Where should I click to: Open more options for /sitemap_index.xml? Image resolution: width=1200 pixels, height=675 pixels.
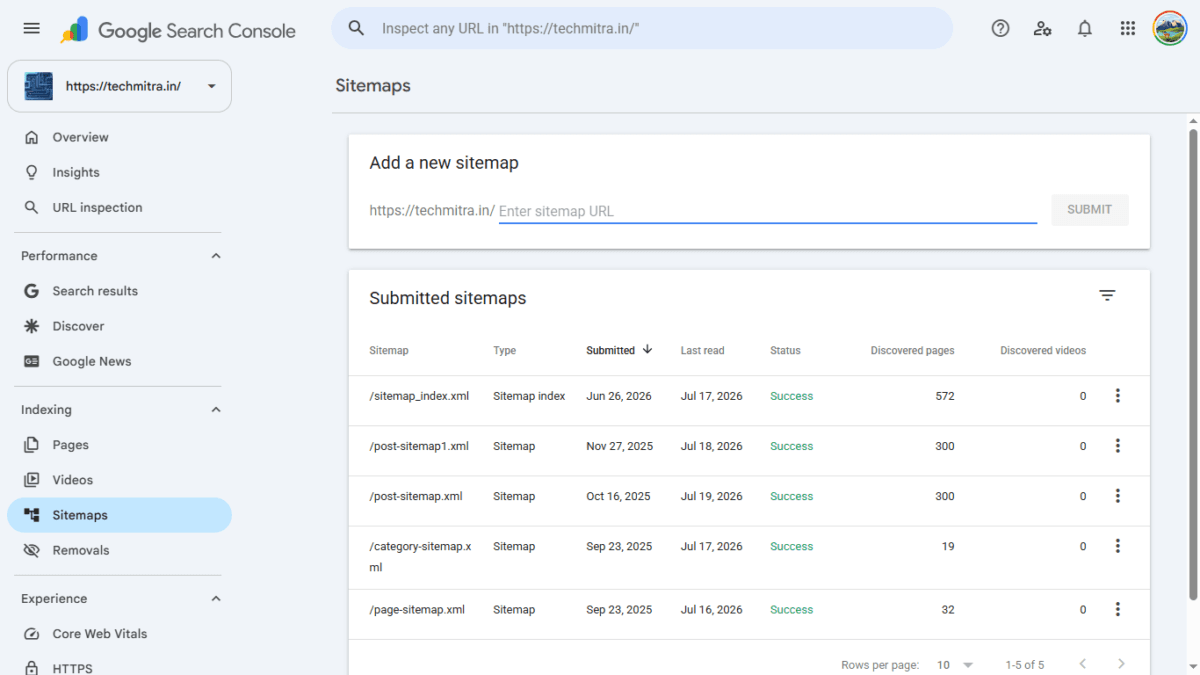[1118, 396]
